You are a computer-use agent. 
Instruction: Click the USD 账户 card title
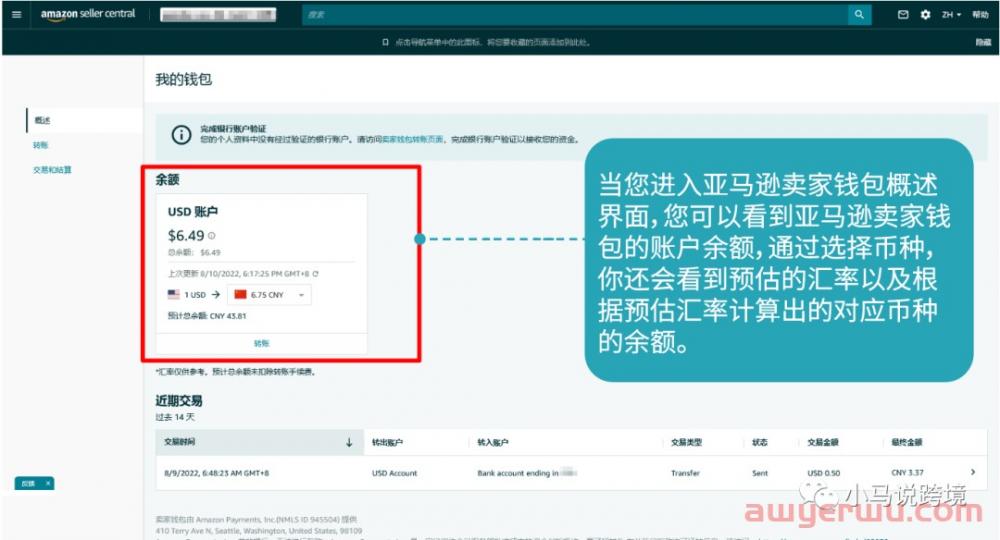coord(193,212)
